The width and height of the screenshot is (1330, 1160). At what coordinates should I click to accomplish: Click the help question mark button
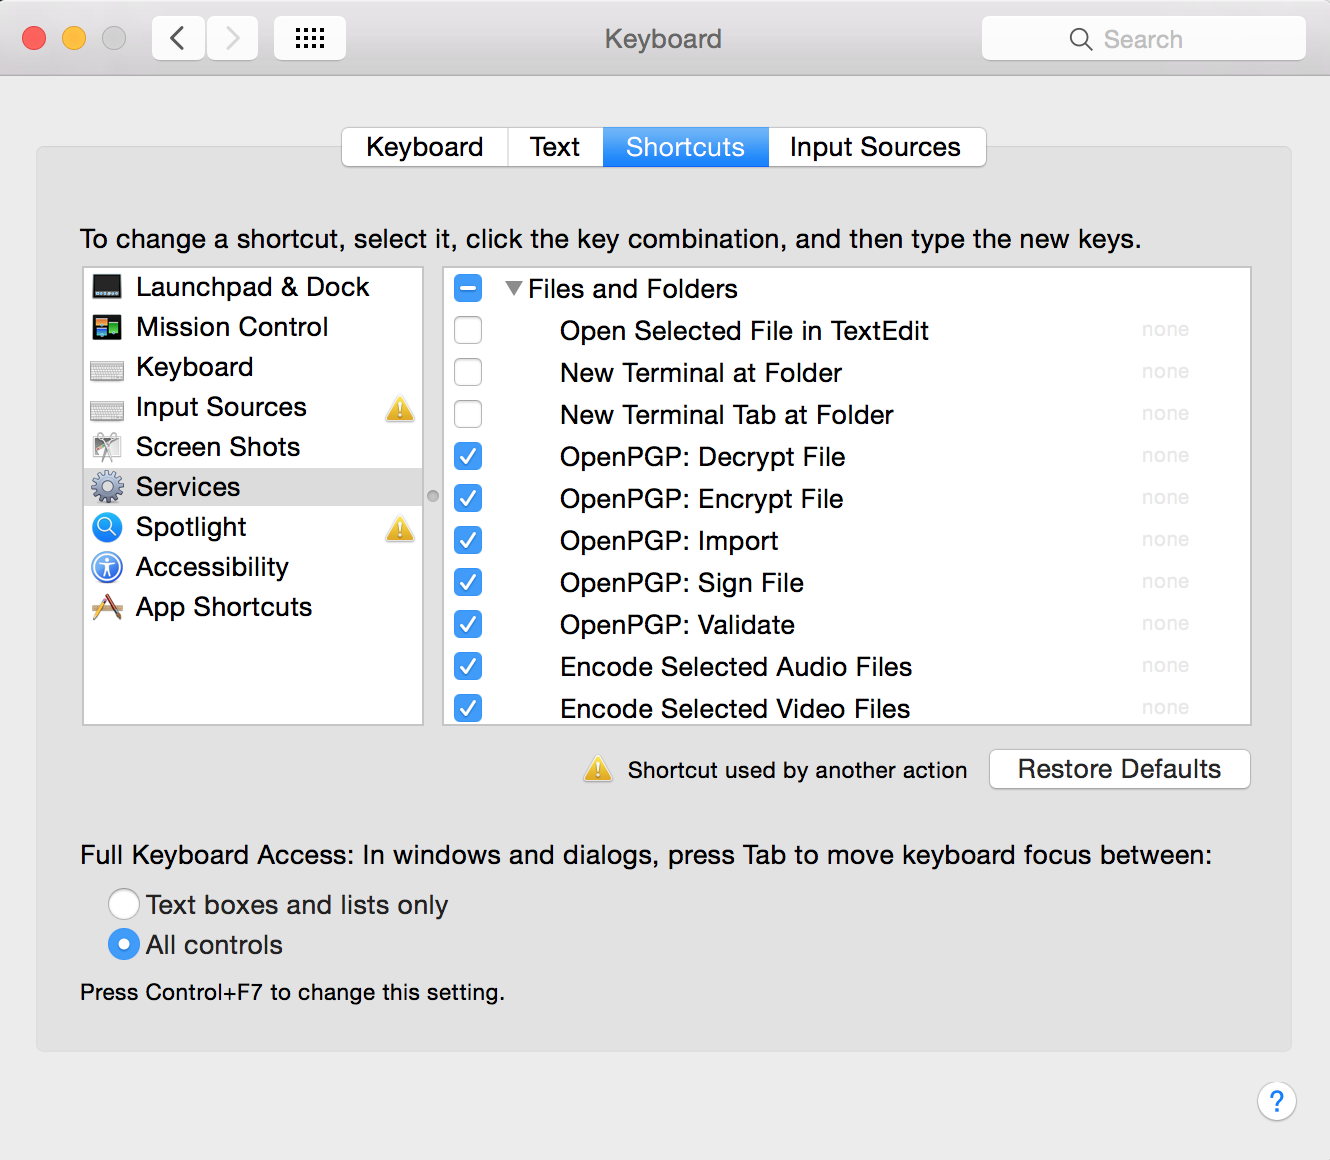pos(1276,1101)
